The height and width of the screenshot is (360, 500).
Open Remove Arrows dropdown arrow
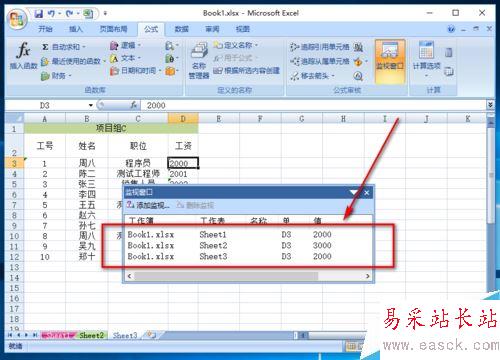click(332, 76)
